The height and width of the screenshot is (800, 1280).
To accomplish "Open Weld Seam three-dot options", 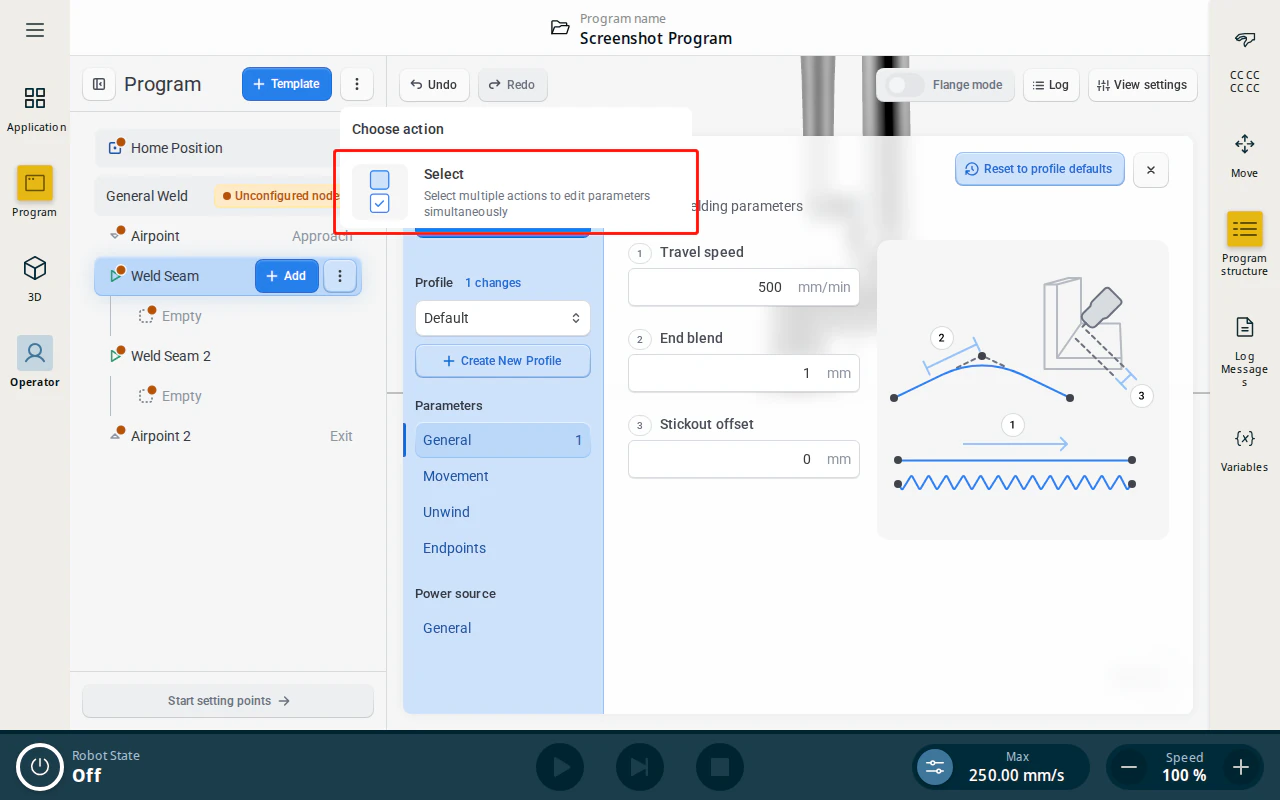I will pyautogui.click(x=340, y=276).
